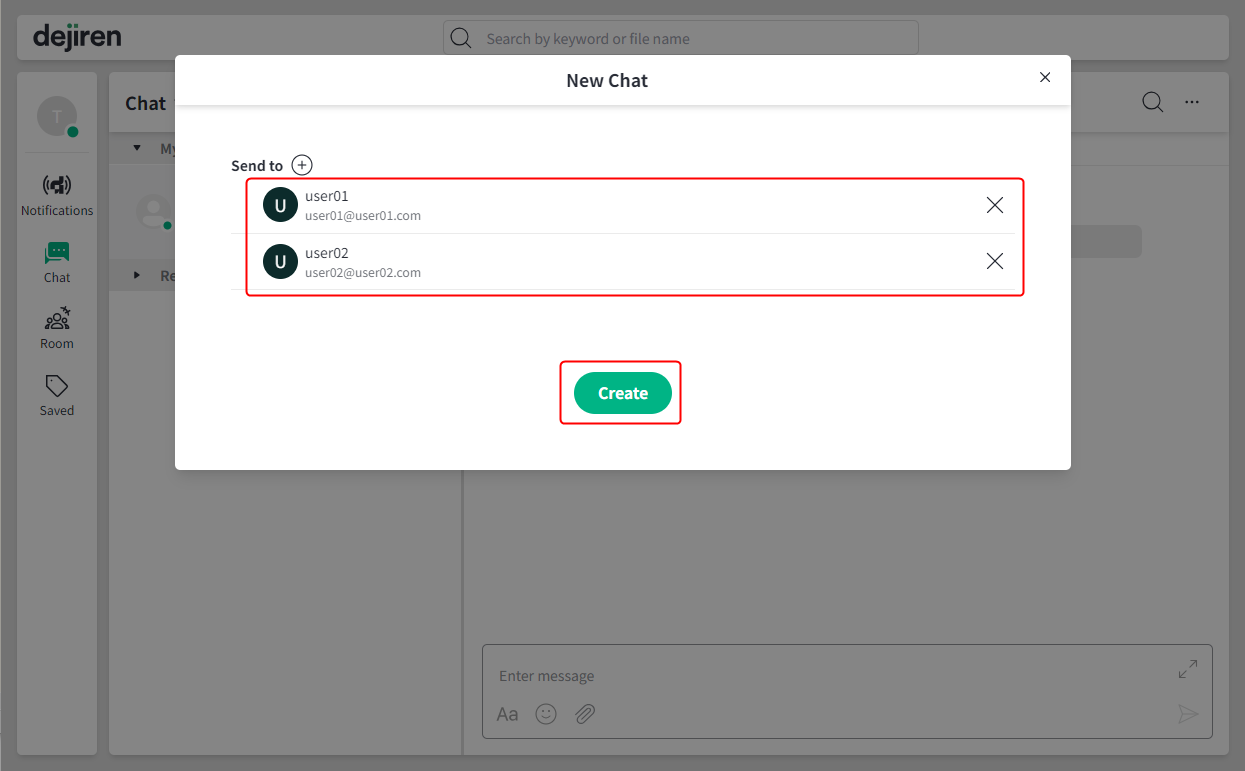Image resolution: width=1245 pixels, height=771 pixels.
Task: Click the Enter message text field
Action: click(x=830, y=676)
